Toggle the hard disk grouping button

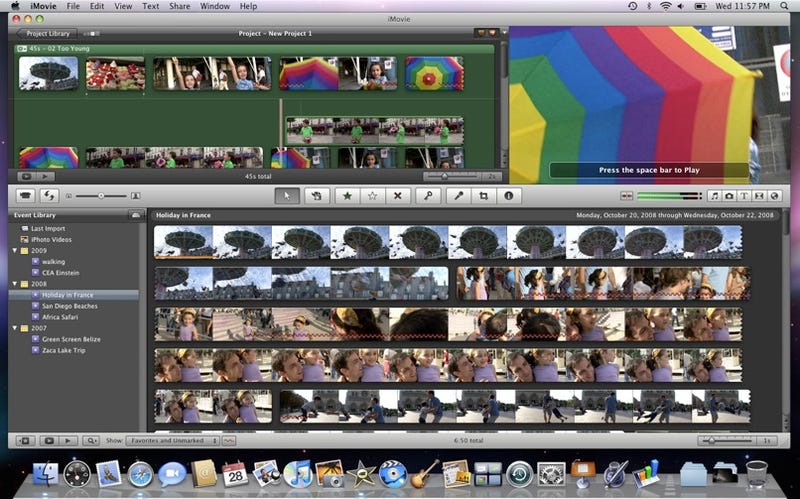(136, 215)
